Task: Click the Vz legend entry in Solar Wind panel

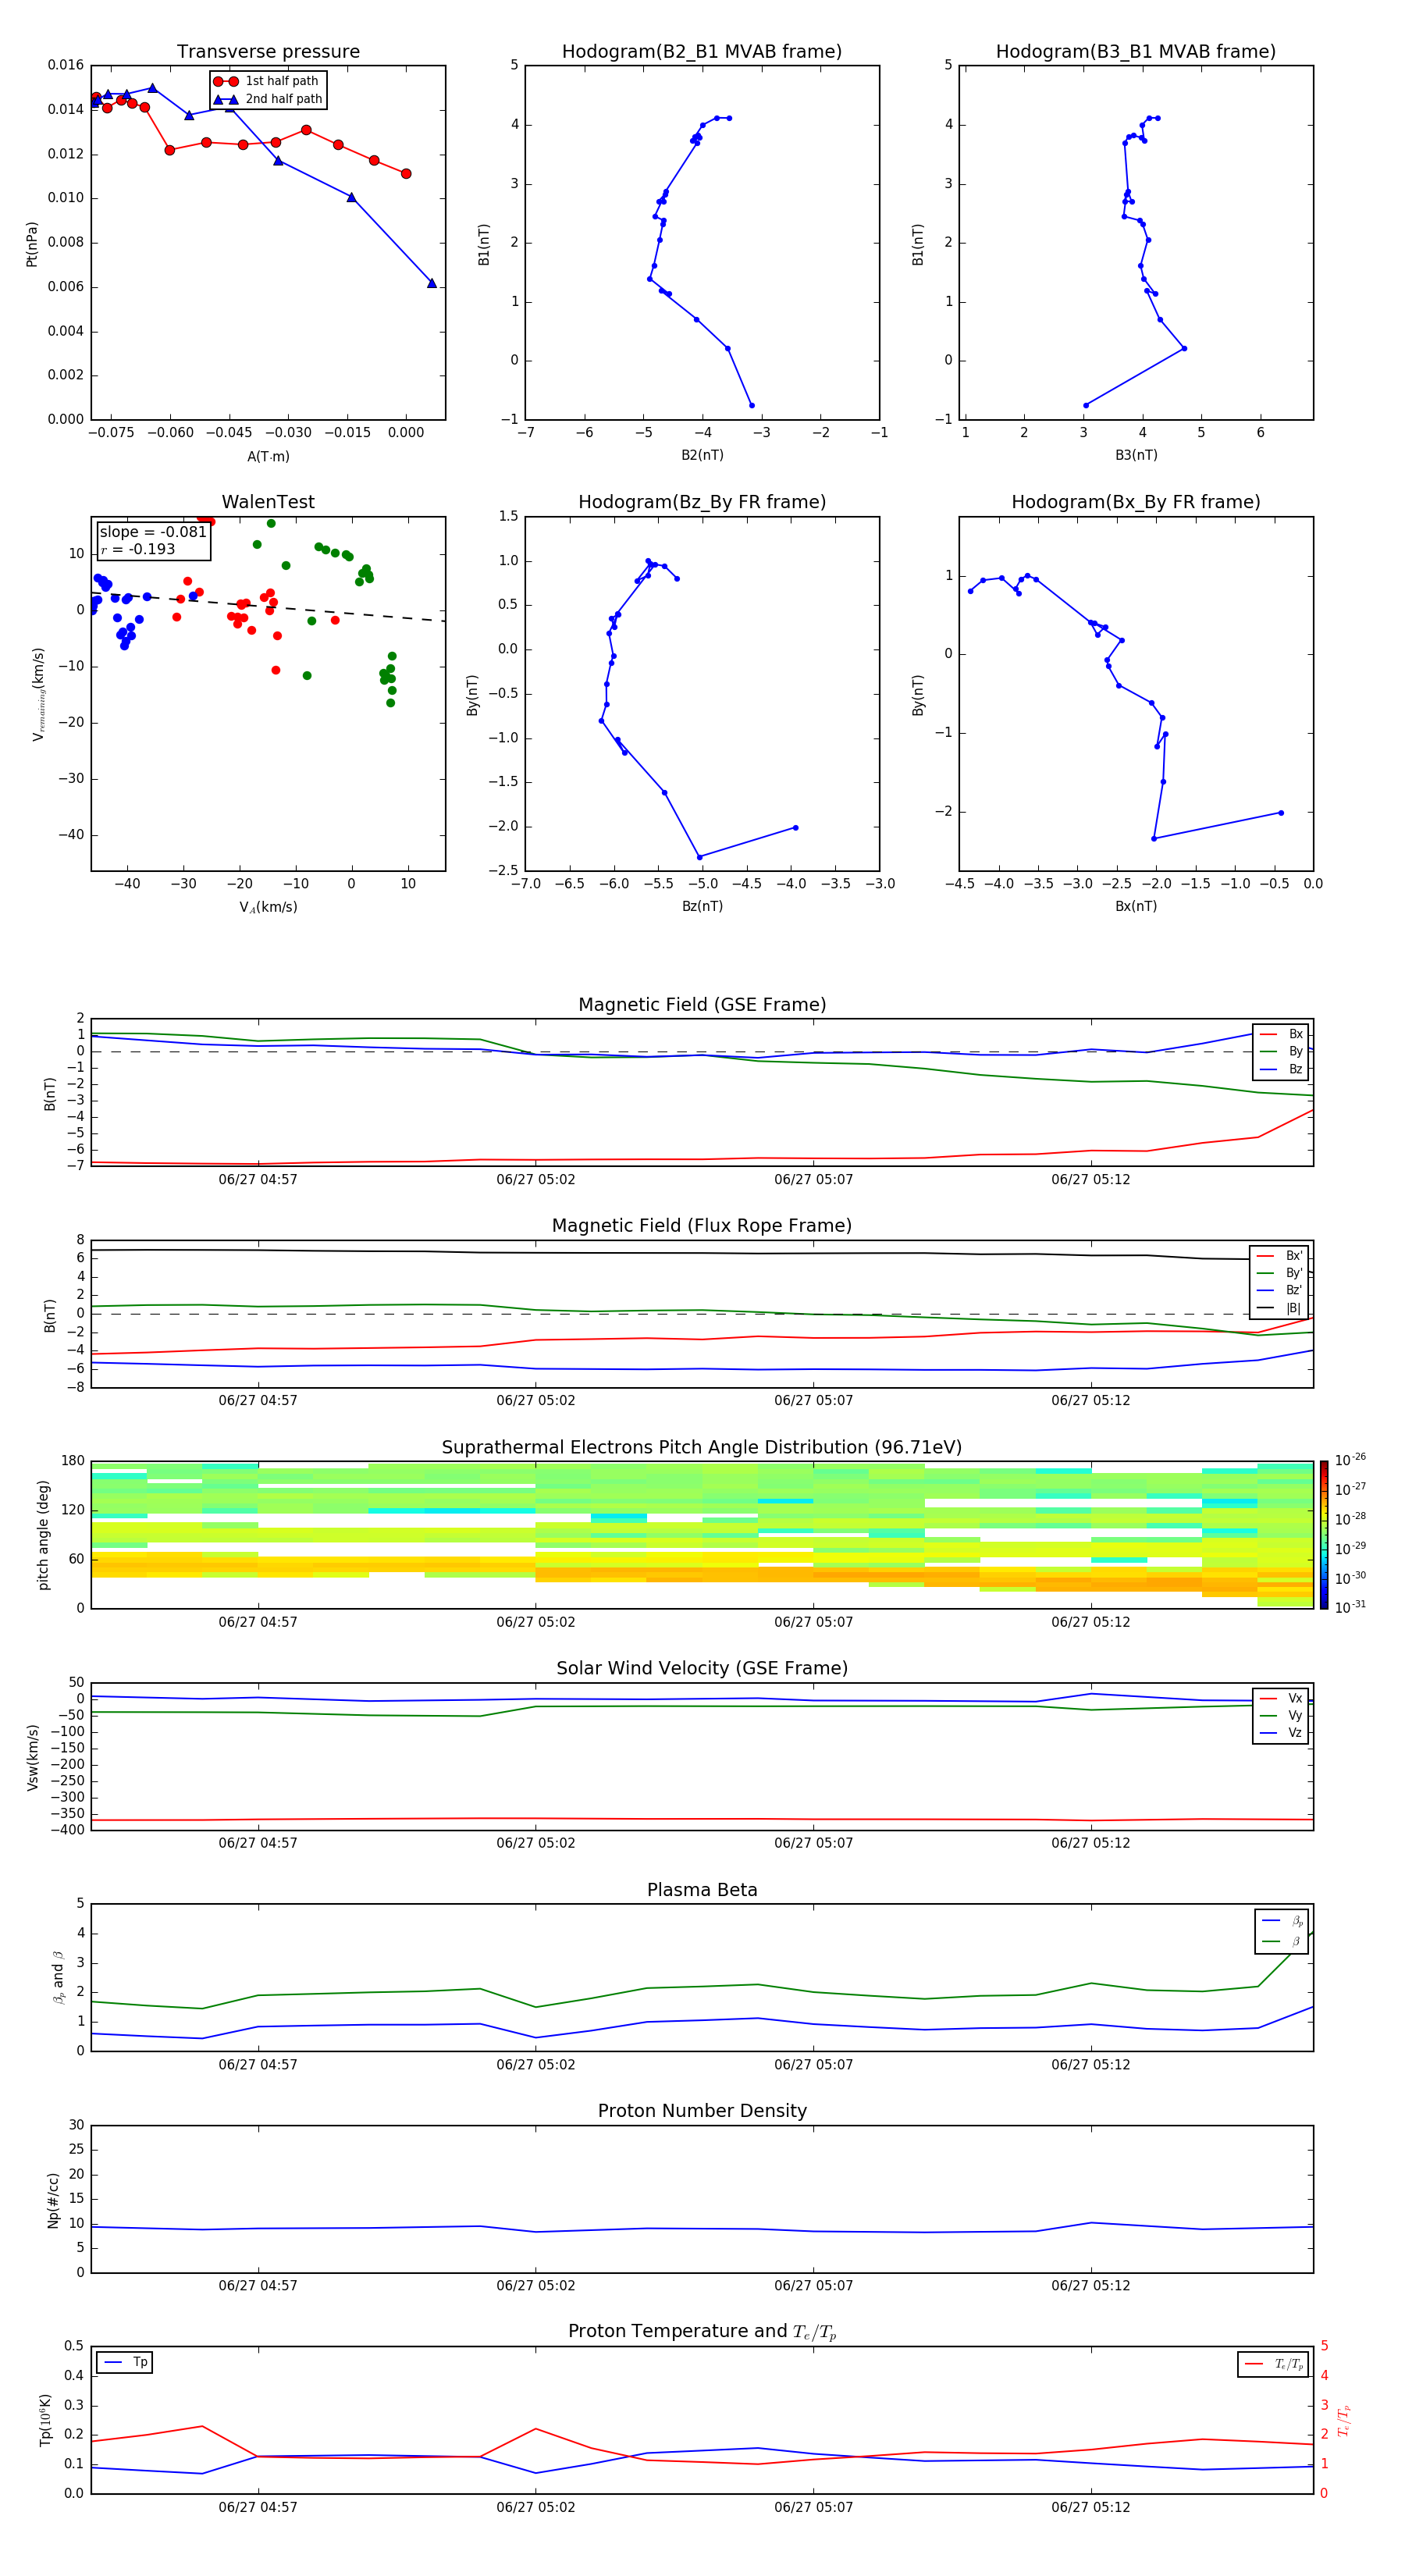Action: point(1282,1732)
